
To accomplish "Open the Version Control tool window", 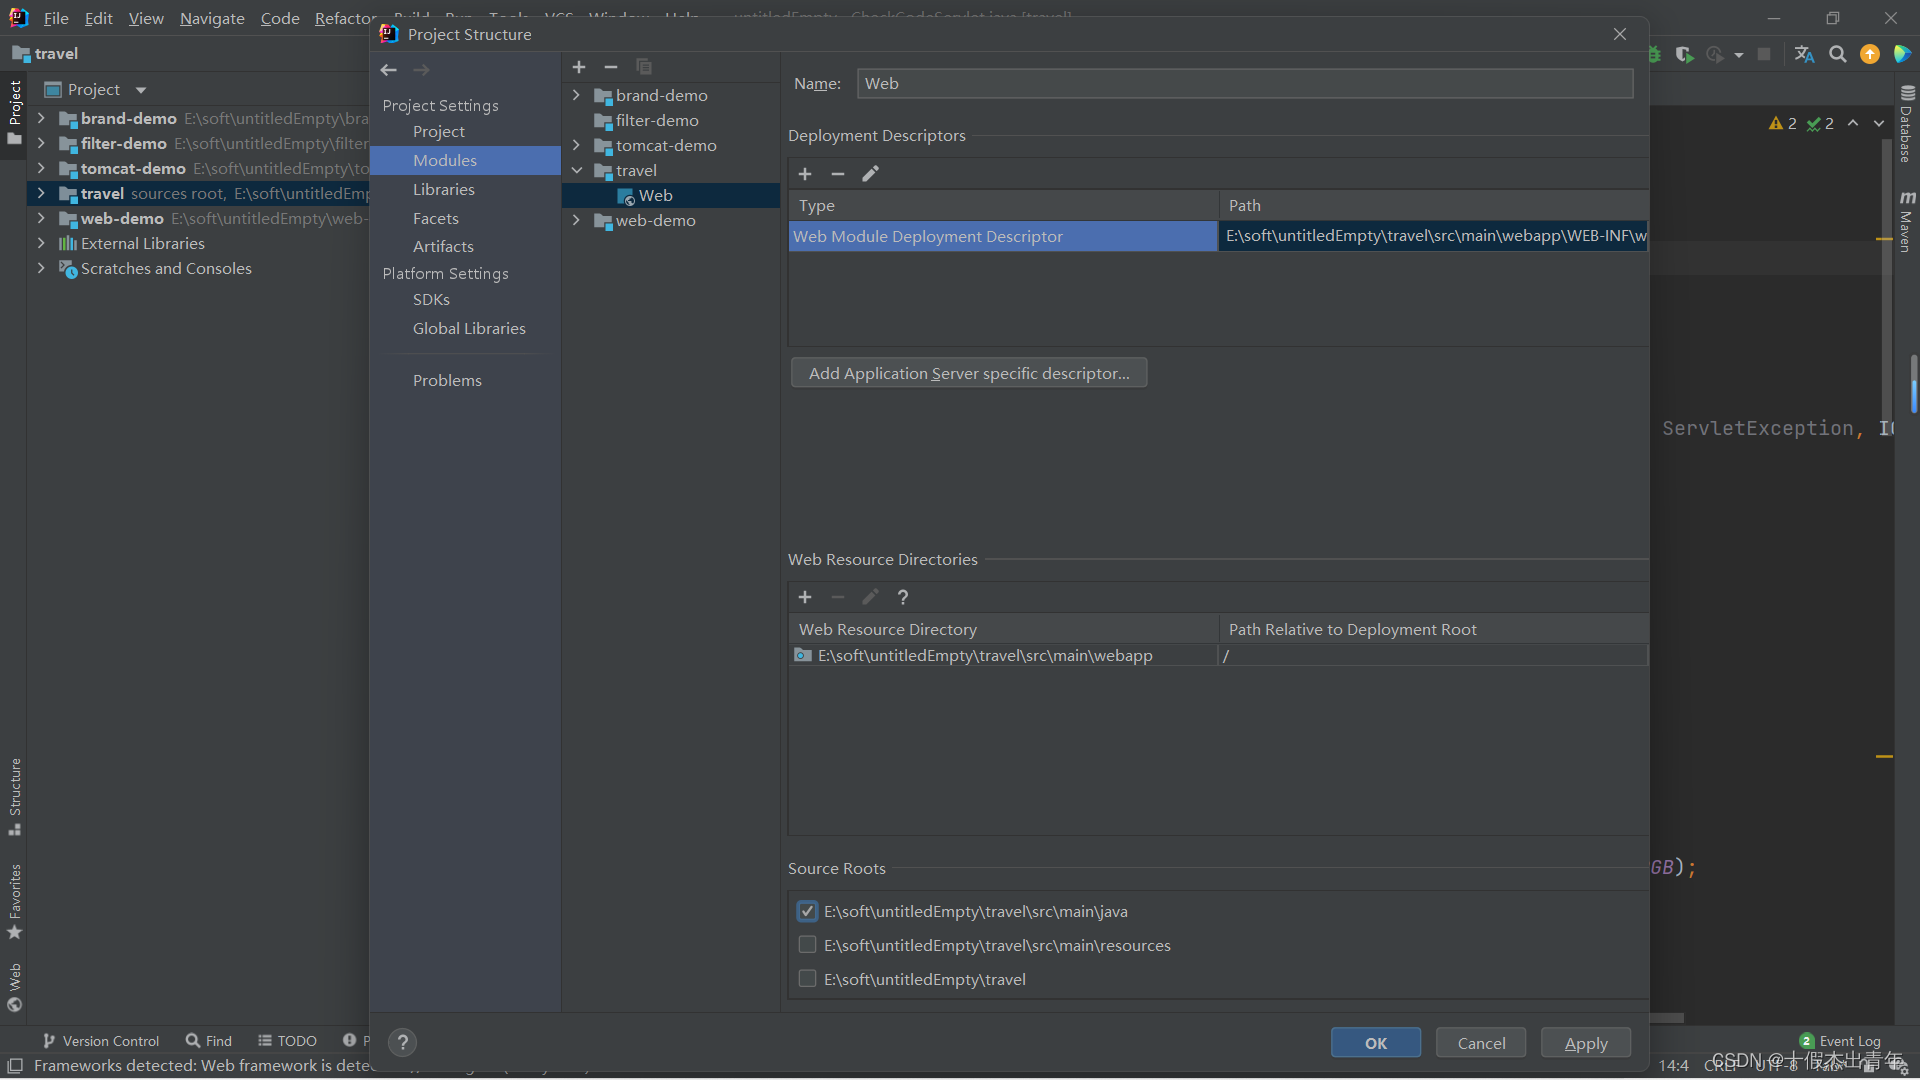I will tap(101, 1041).
